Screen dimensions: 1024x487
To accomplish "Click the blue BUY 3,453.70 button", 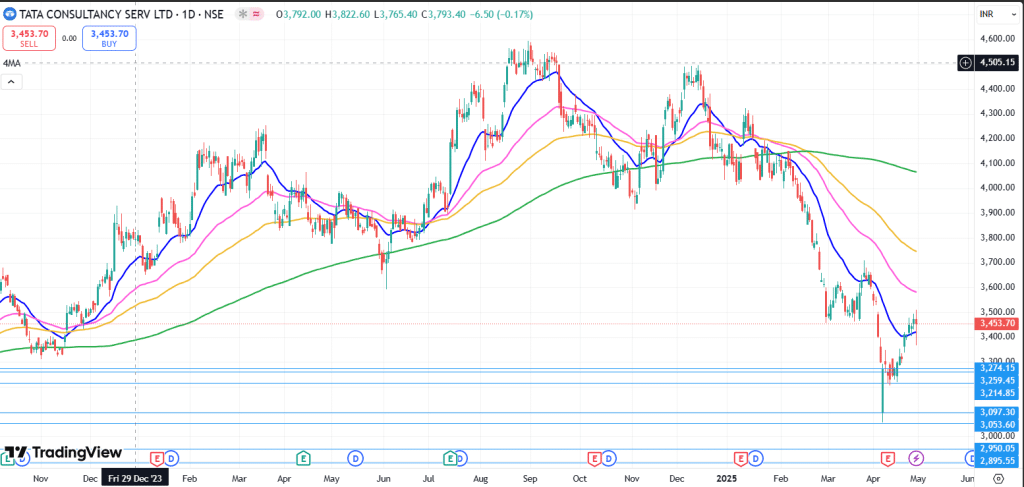I will tap(109, 39).
